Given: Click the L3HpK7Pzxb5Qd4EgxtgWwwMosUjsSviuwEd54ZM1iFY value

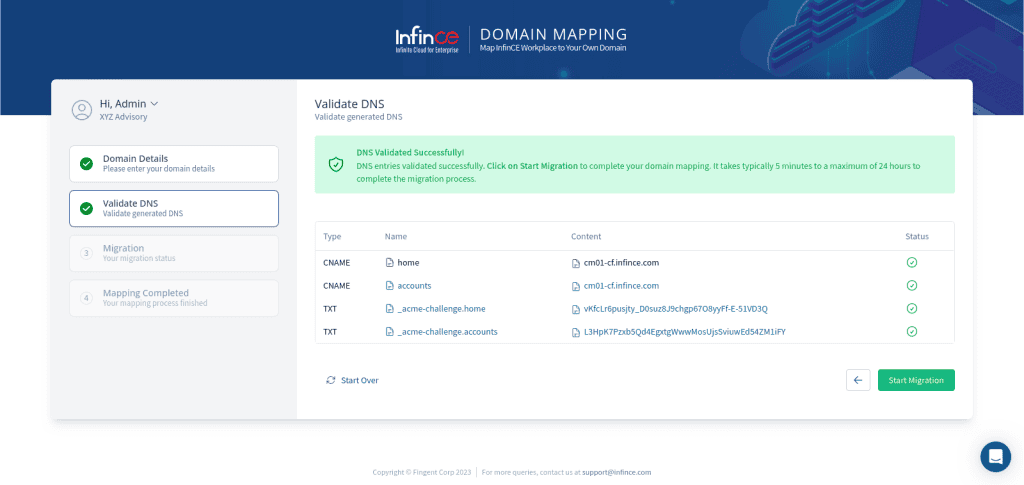Looking at the screenshot, I should (684, 332).
